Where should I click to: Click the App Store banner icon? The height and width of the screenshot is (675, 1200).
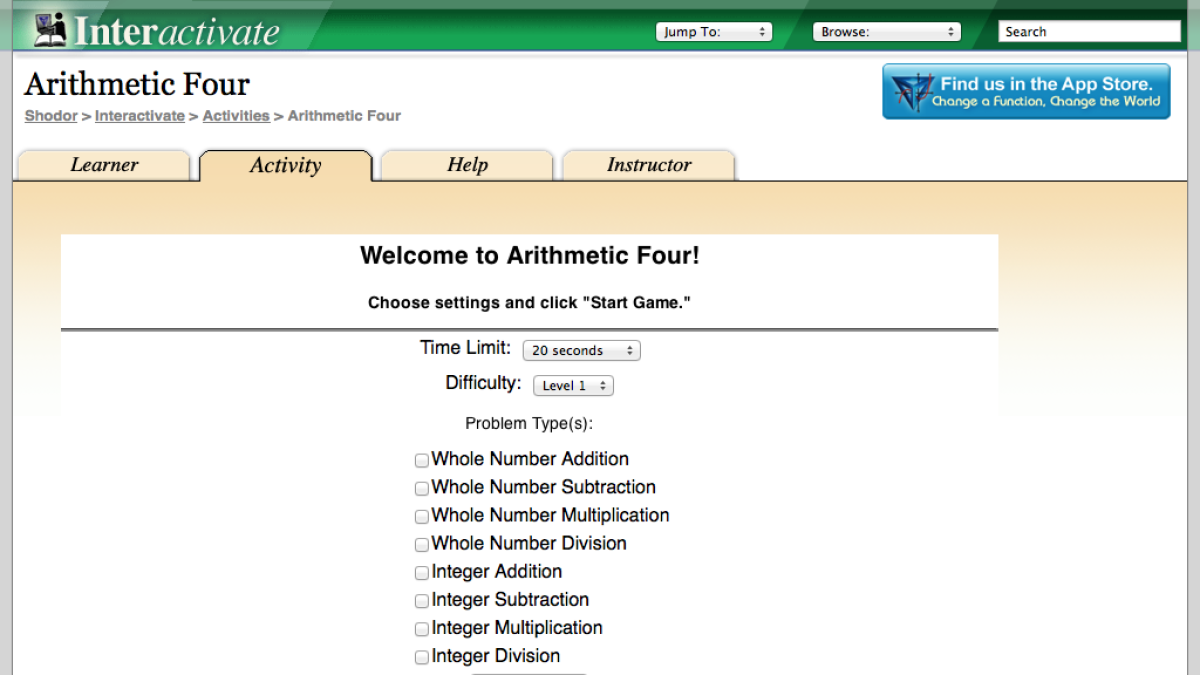pyautogui.click(x=913, y=91)
